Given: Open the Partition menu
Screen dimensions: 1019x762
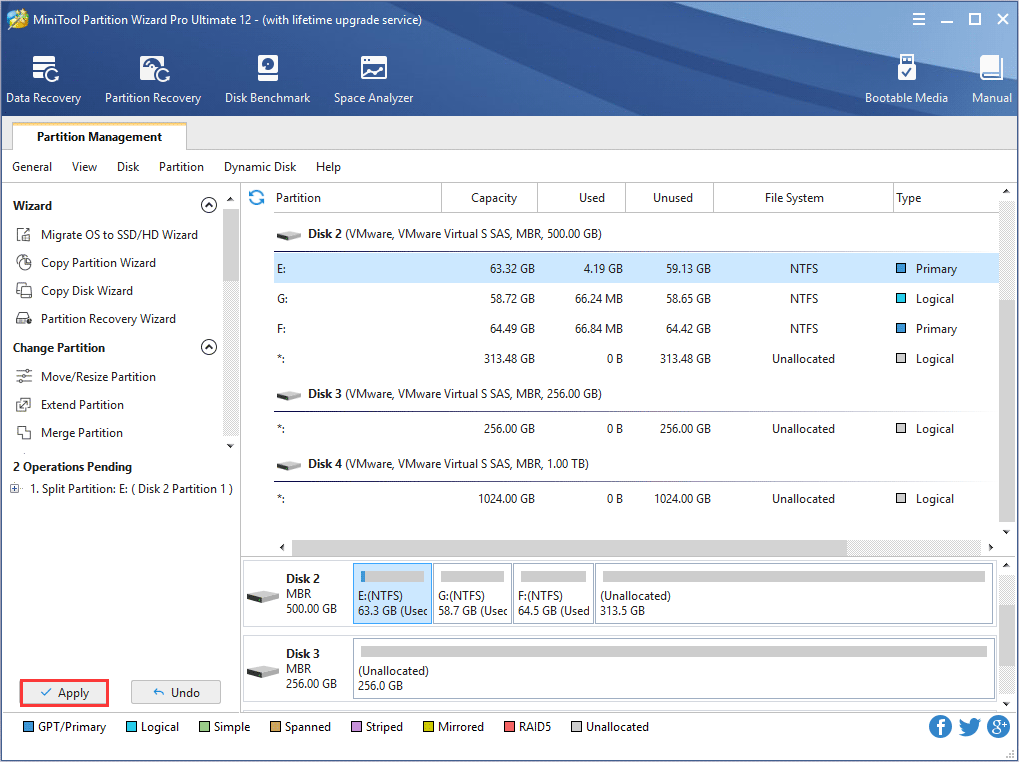Looking at the screenshot, I should [181, 167].
